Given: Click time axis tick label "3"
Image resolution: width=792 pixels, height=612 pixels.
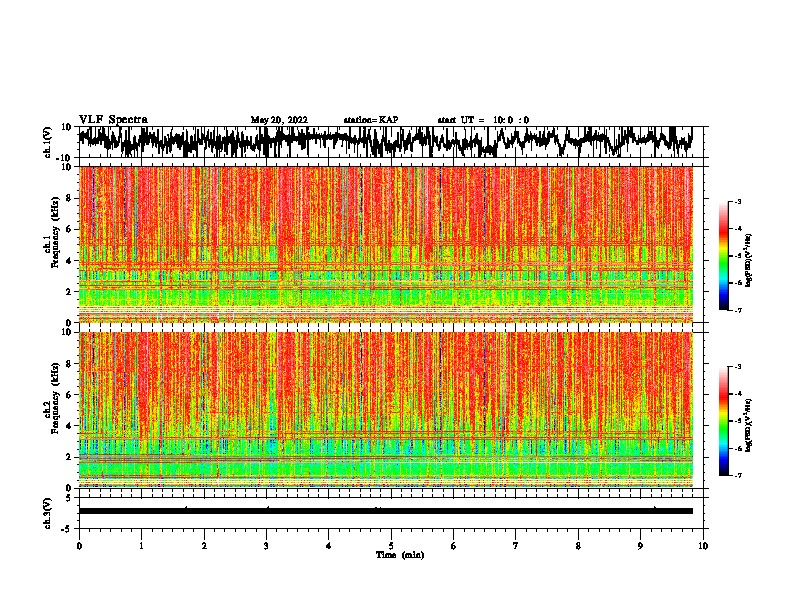Looking at the screenshot, I should (x=266, y=546).
